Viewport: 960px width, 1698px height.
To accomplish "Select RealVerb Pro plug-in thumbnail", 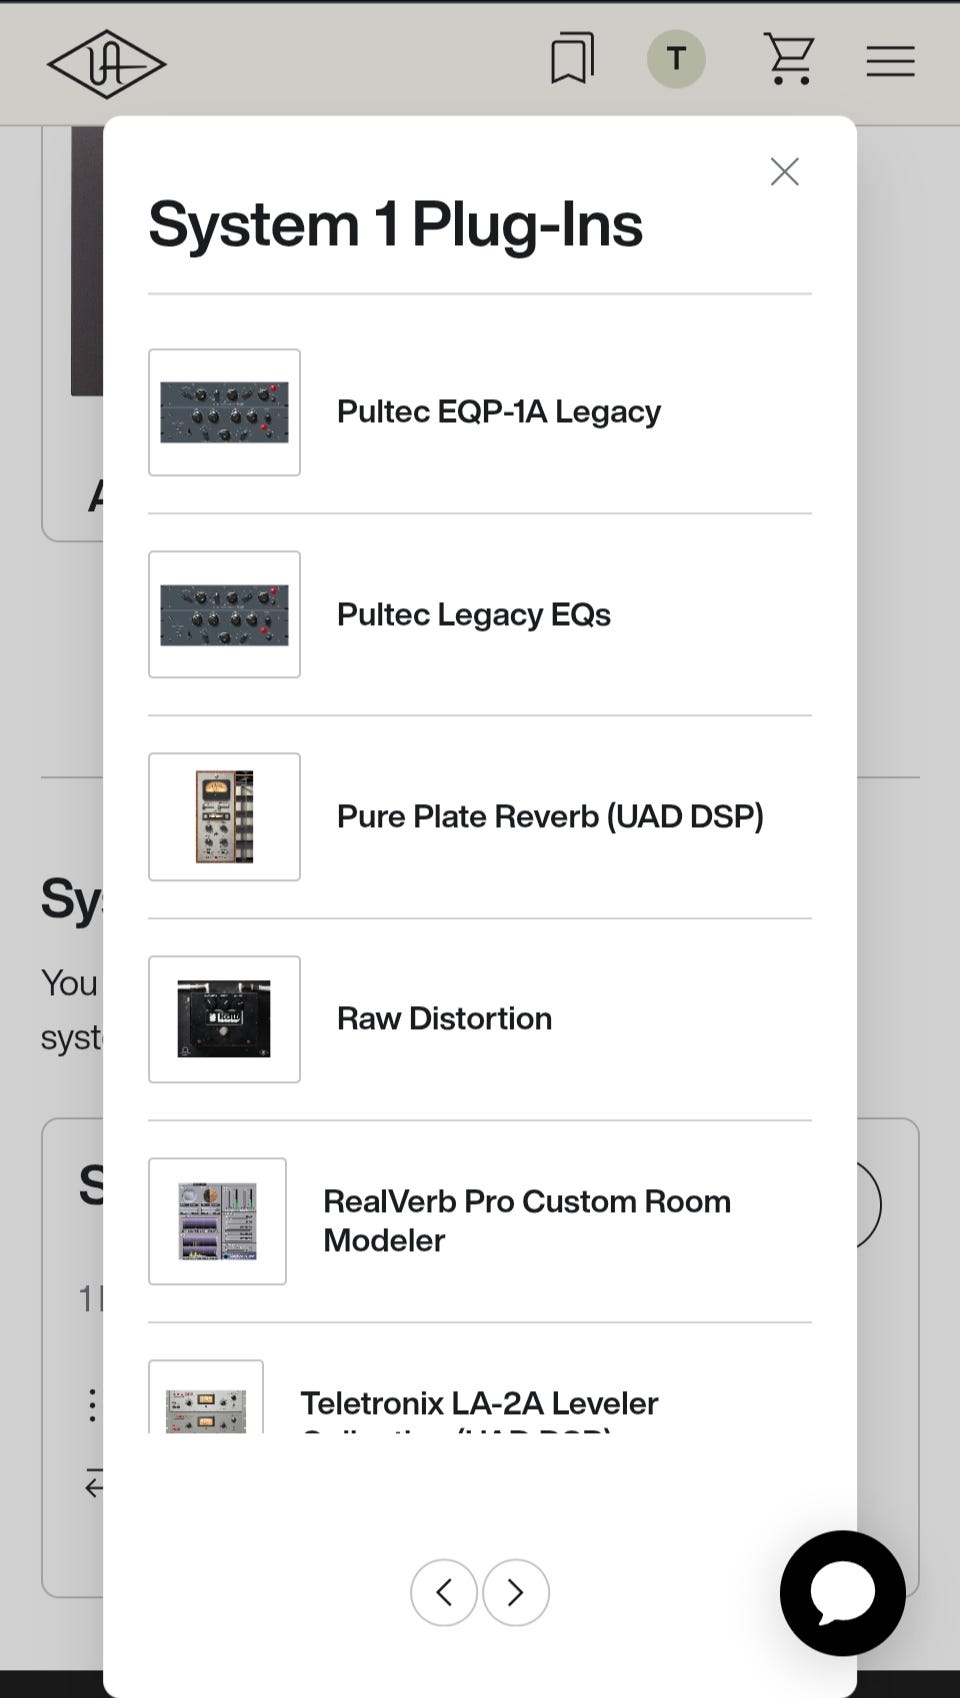I will point(217,1221).
